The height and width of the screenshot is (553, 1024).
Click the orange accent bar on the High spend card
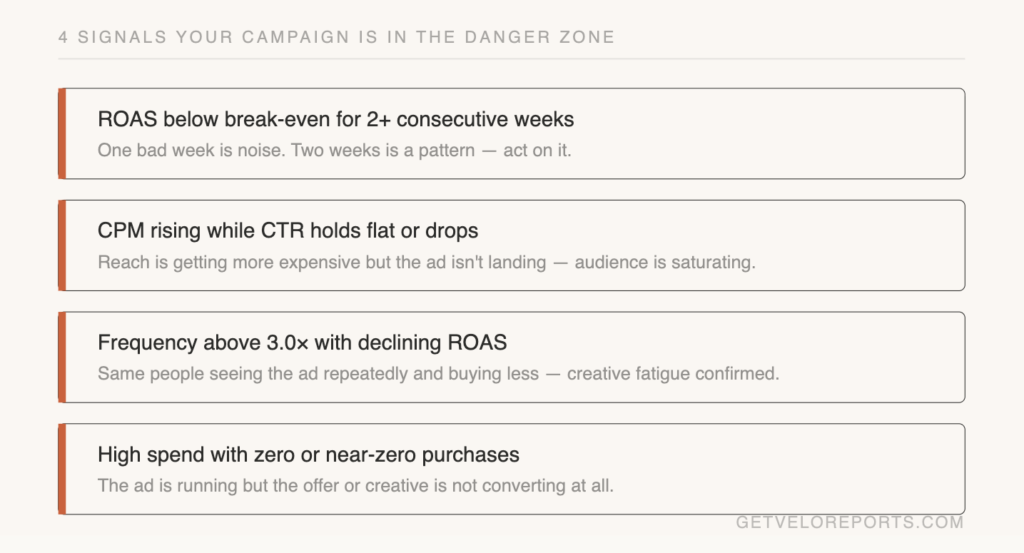(x=62, y=470)
